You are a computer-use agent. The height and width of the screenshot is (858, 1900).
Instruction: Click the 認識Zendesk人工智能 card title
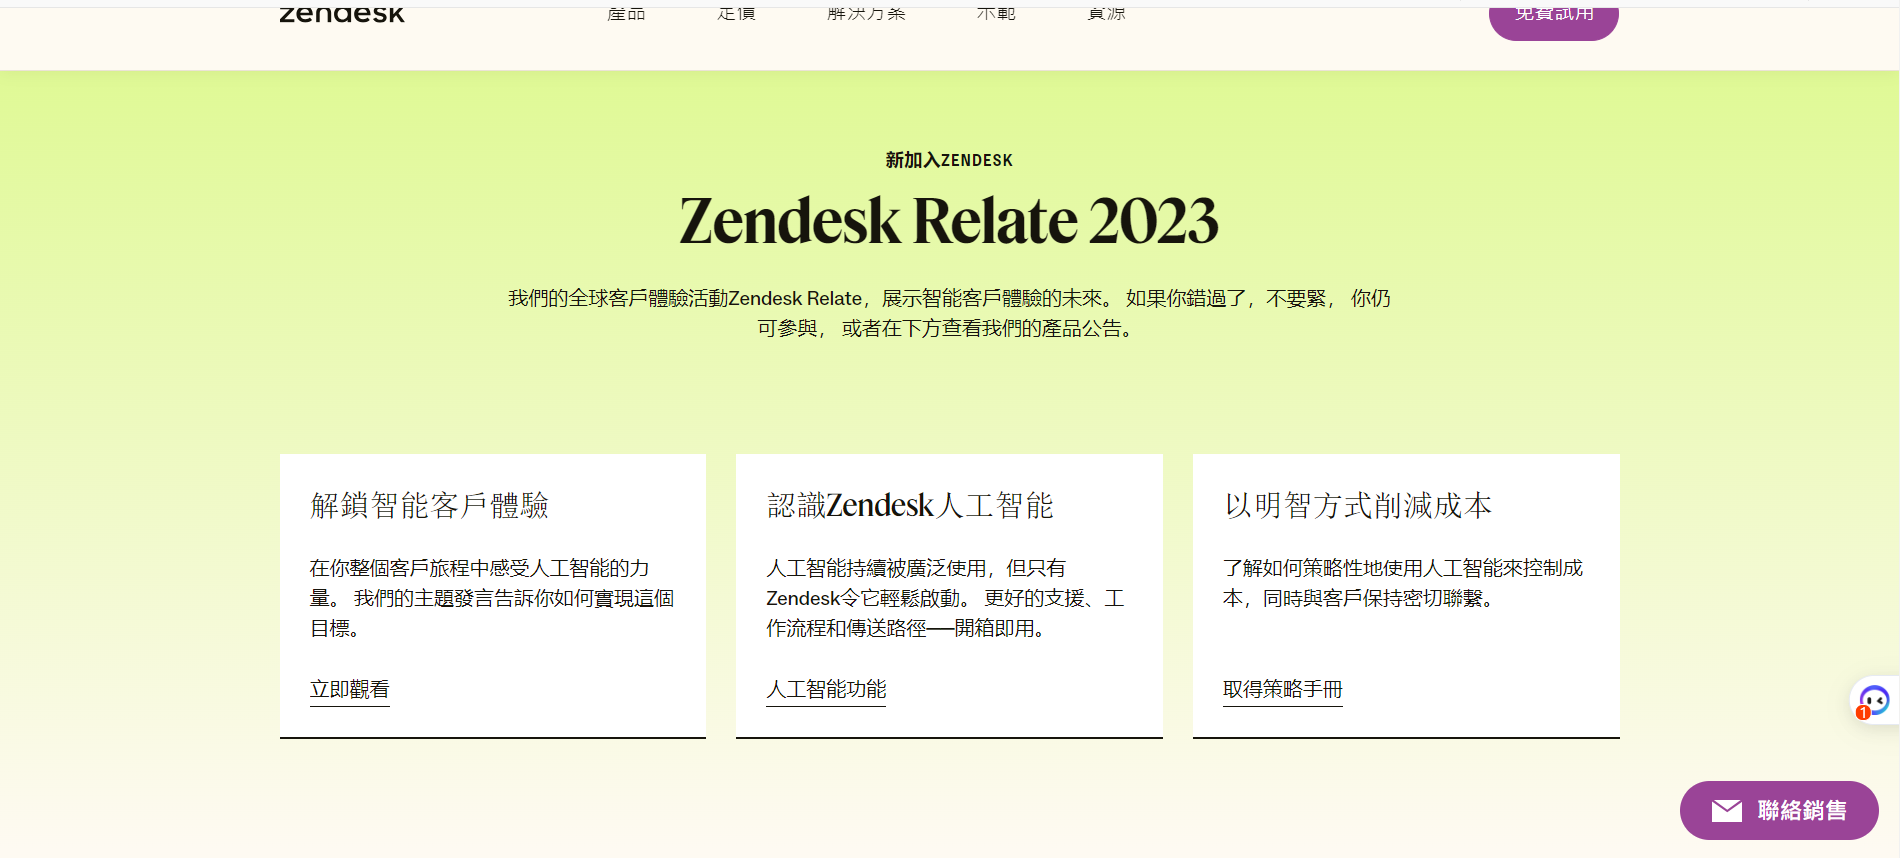(x=910, y=506)
